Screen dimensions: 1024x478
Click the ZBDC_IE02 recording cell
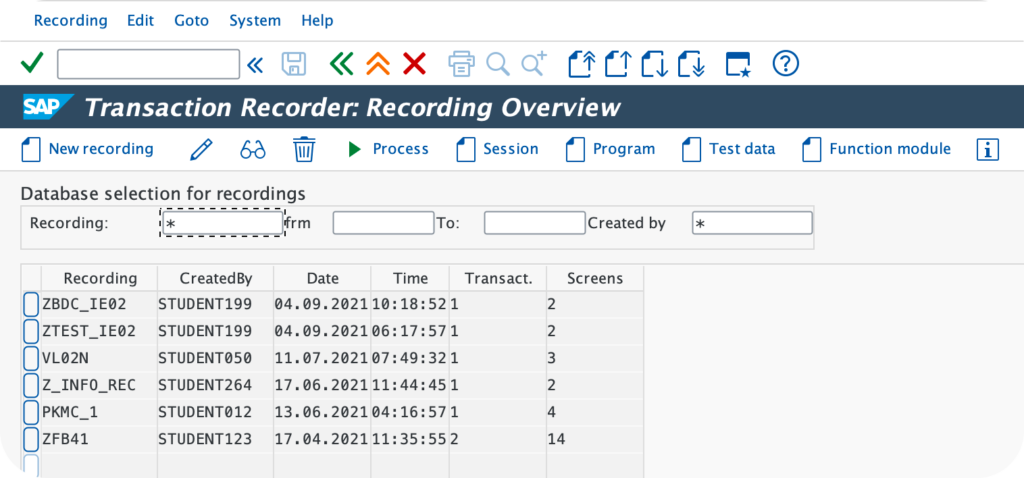[x=99, y=304]
